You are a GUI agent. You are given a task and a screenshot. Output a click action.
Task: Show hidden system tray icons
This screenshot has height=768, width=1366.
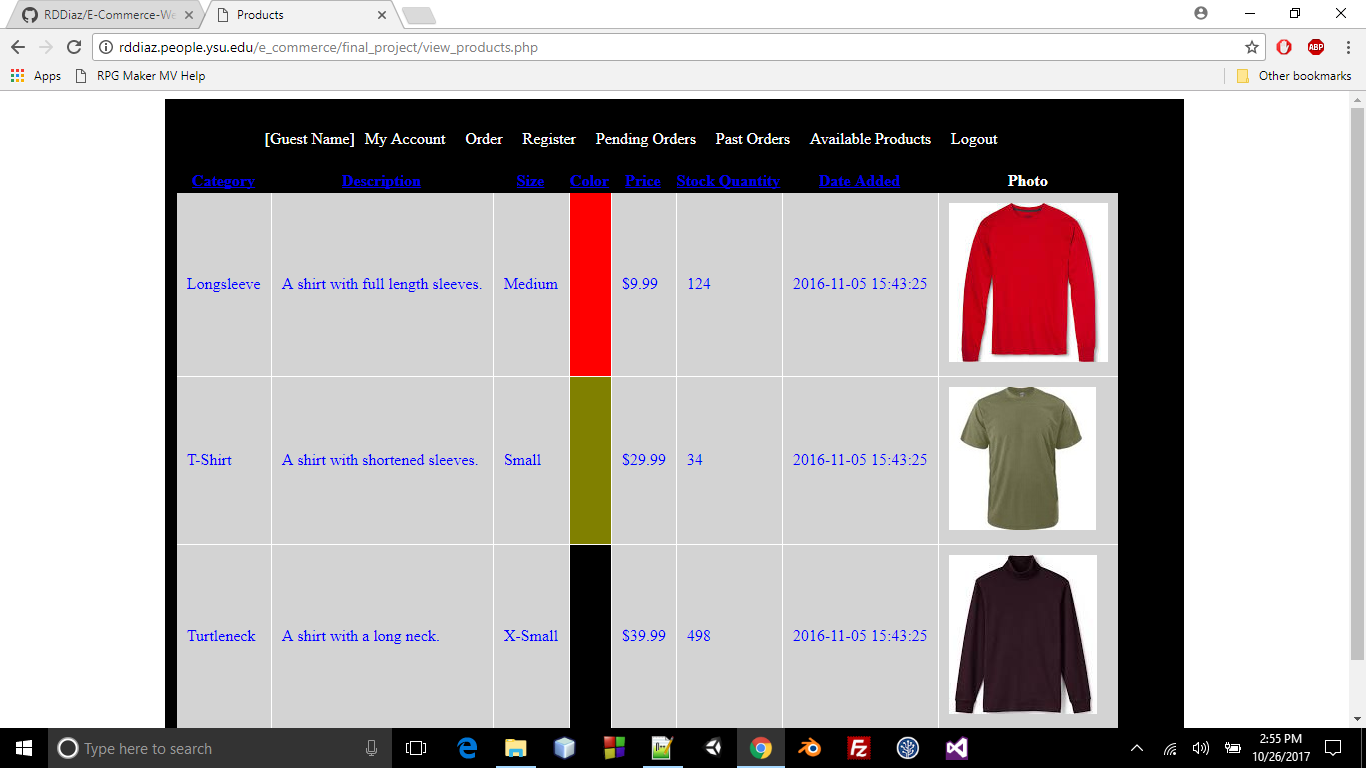(x=1137, y=748)
